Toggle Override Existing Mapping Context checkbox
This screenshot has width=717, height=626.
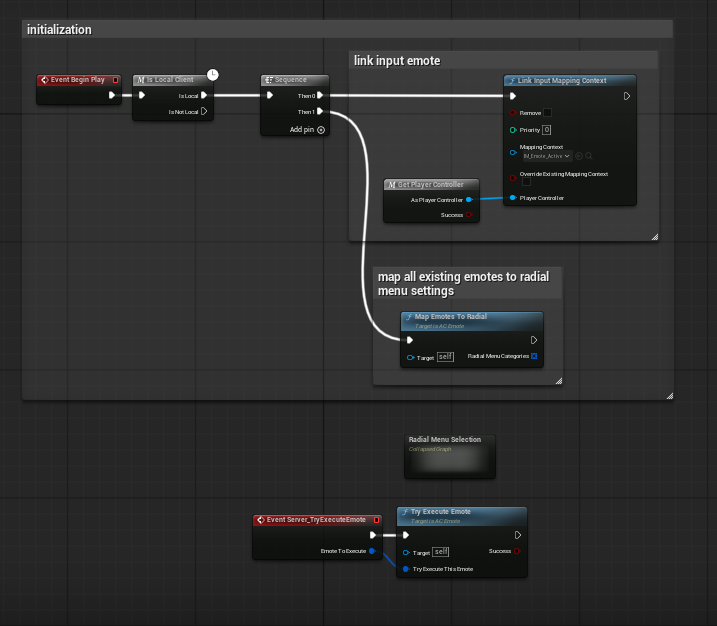[x=526, y=182]
